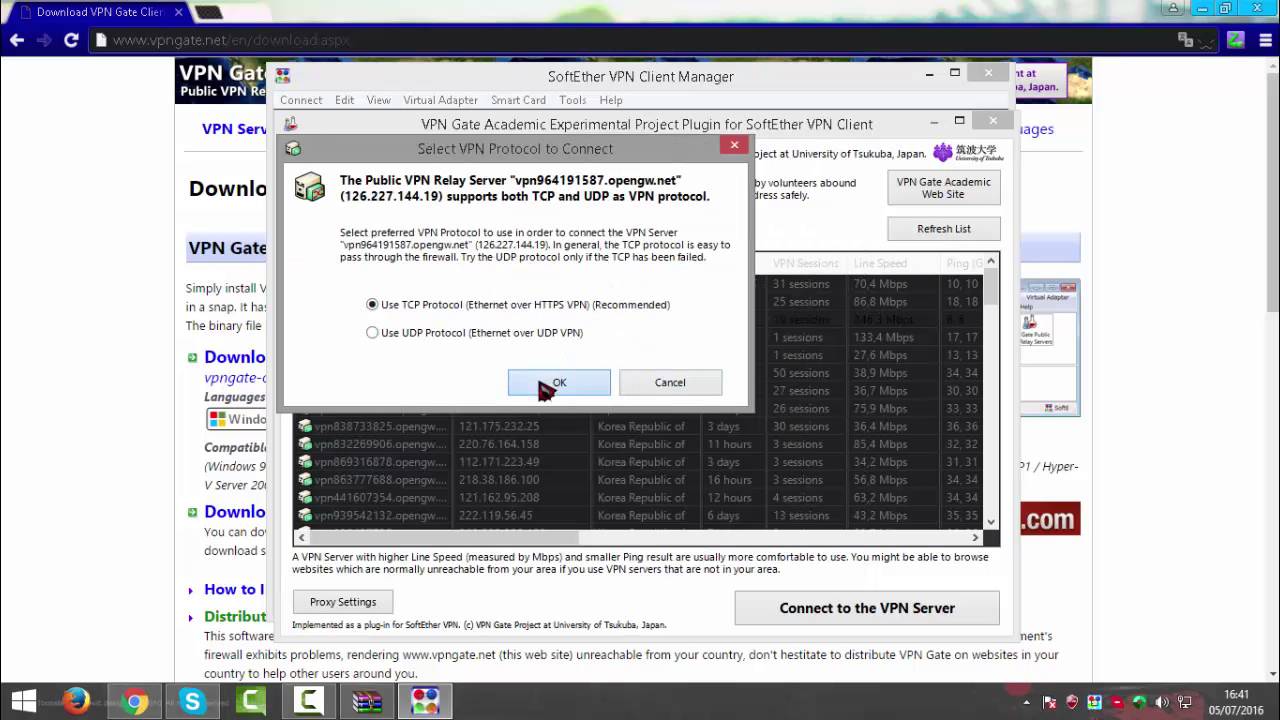Click IP address 121.175.232.25 cell
This screenshot has width=1280, height=720.
click(x=499, y=426)
